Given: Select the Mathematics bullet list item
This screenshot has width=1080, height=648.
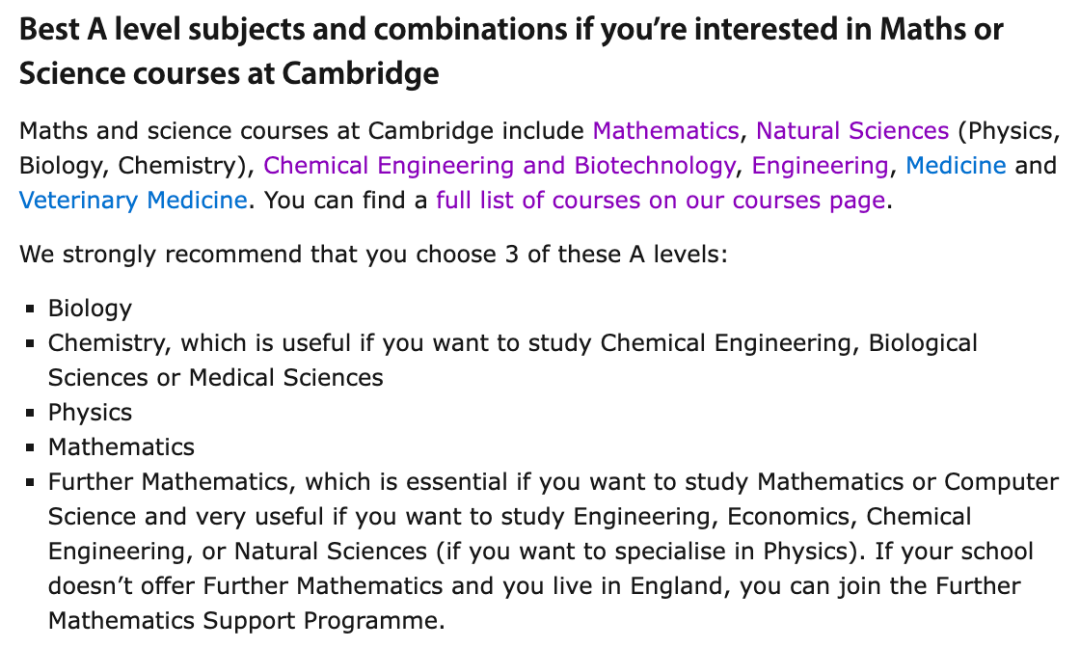Looking at the screenshot, I should 121,447.
